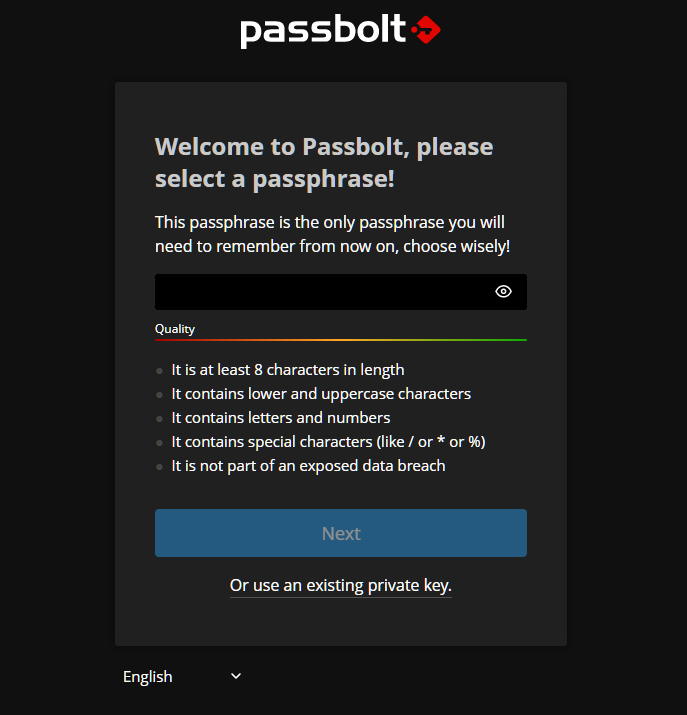Click the 'Welcome to Passbolt' heading
Screen dimensions: 687x715
click(324, 162)
